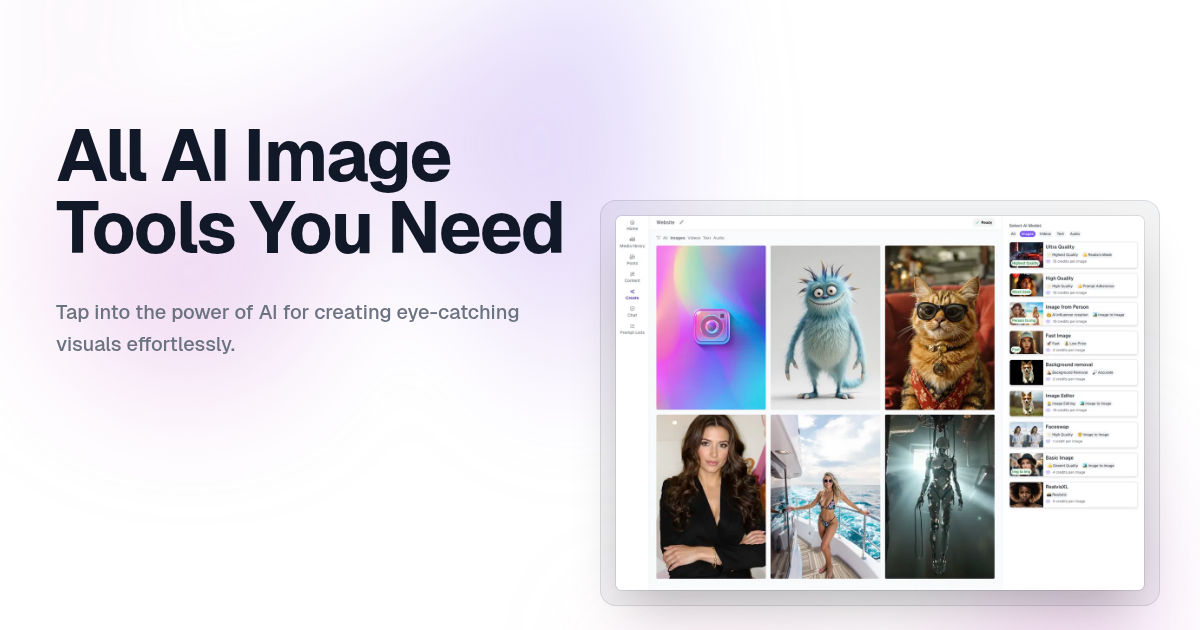Enable the Images pill in the model selector
This screenshot has height=630, width=1200.
(x=1027, y=234)
